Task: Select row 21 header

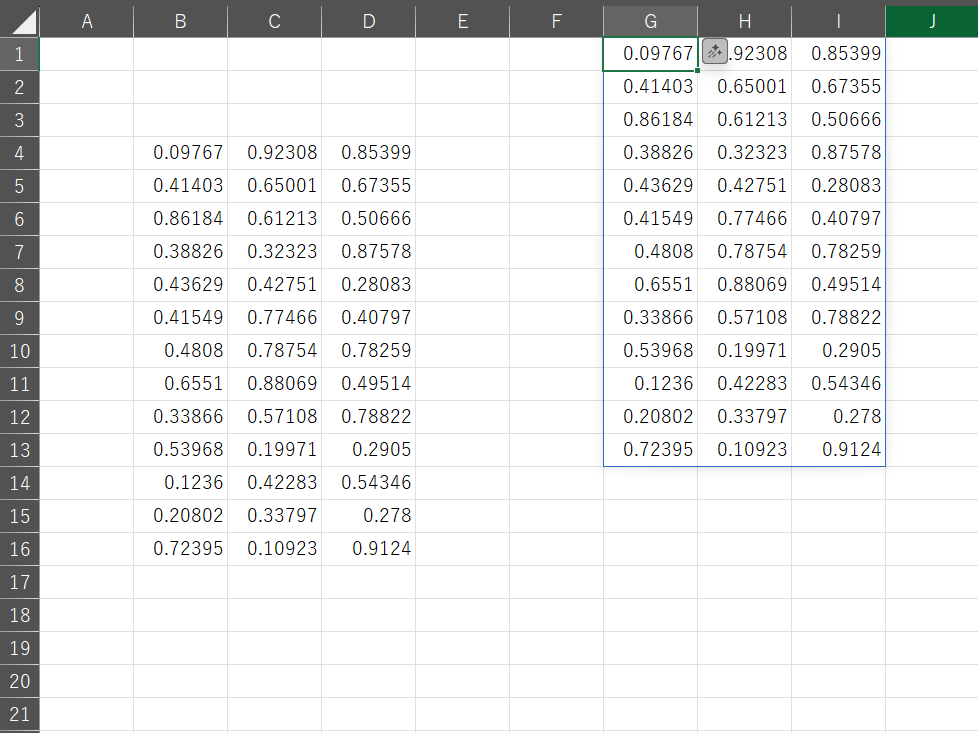Action: (x=19, y=714)
